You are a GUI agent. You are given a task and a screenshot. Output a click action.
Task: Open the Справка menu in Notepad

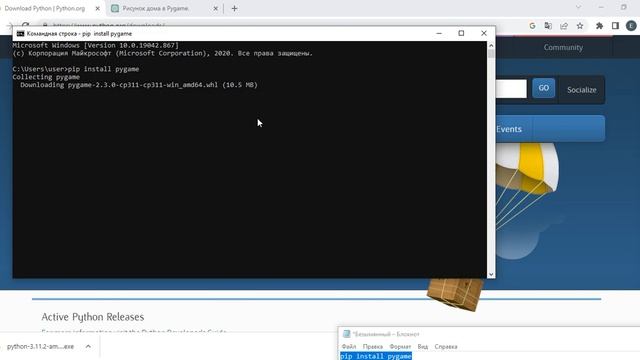click(446, 347)
